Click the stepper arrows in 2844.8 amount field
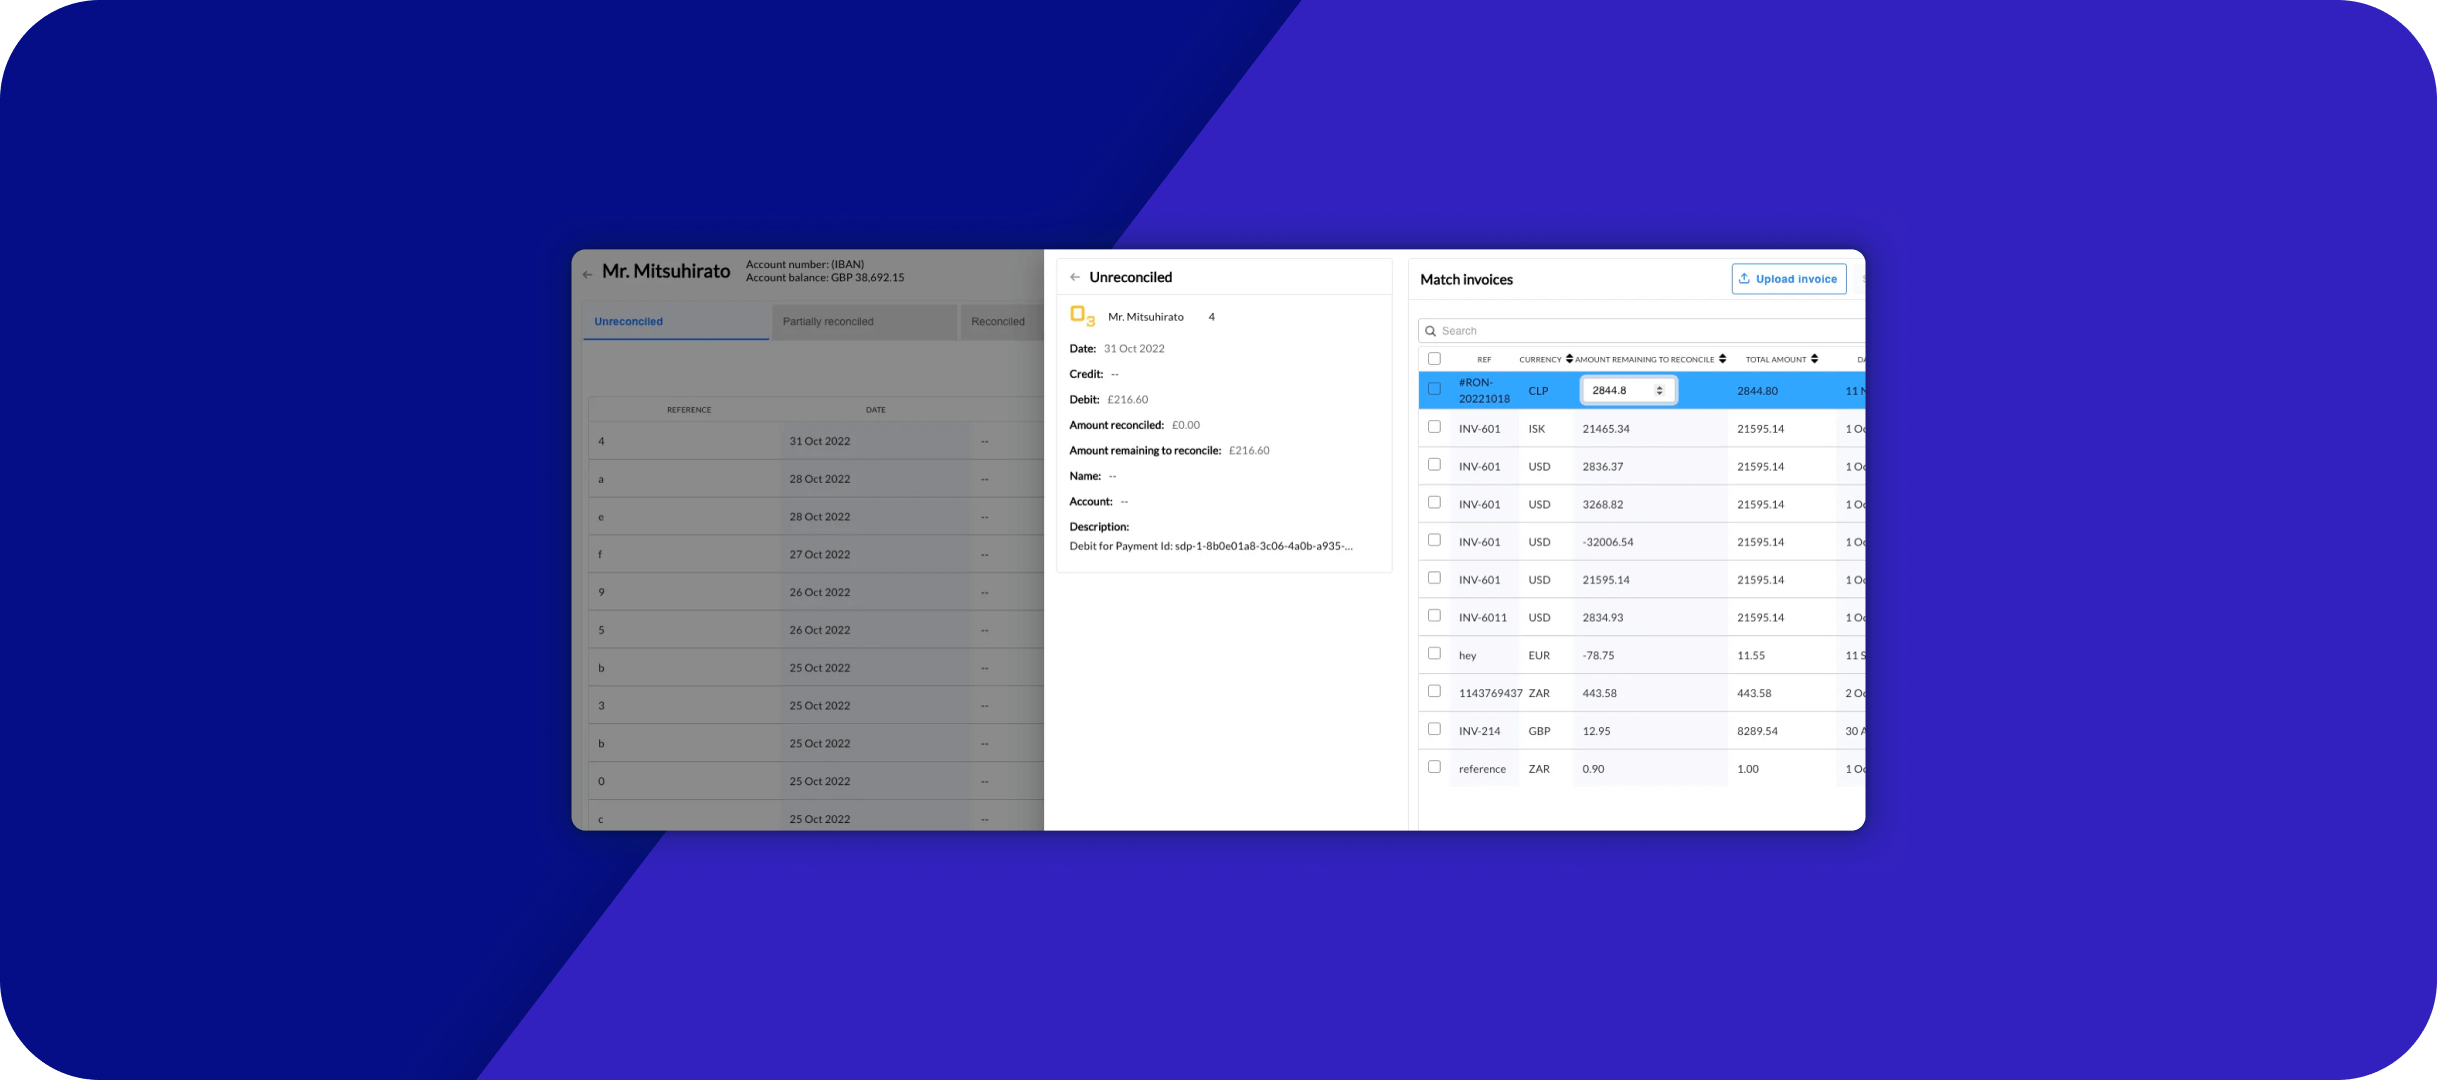Screen dimensions: 2437x1080 point(1659,391)
